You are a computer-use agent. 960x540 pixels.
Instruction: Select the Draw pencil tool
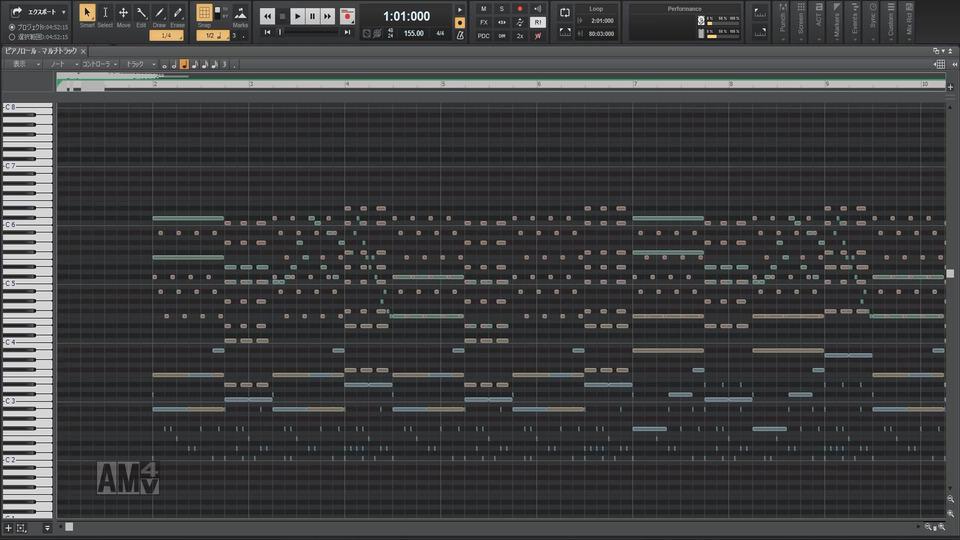pos(159,14)
